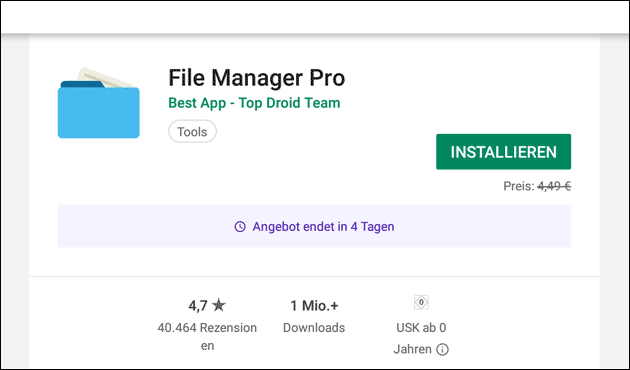Click the 1 Mio.+ downloads value

[314, 306]
